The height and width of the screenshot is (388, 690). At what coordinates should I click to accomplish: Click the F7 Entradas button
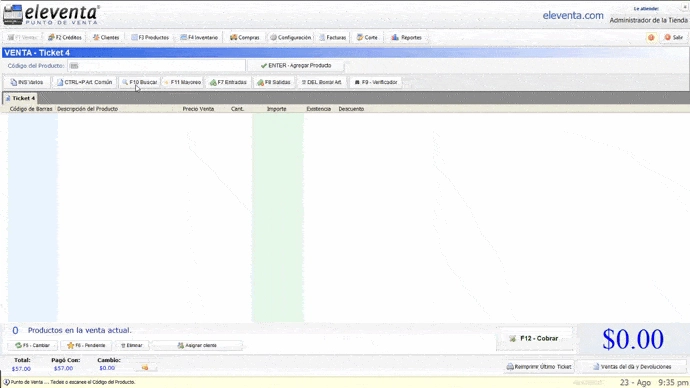pos(228,82)
